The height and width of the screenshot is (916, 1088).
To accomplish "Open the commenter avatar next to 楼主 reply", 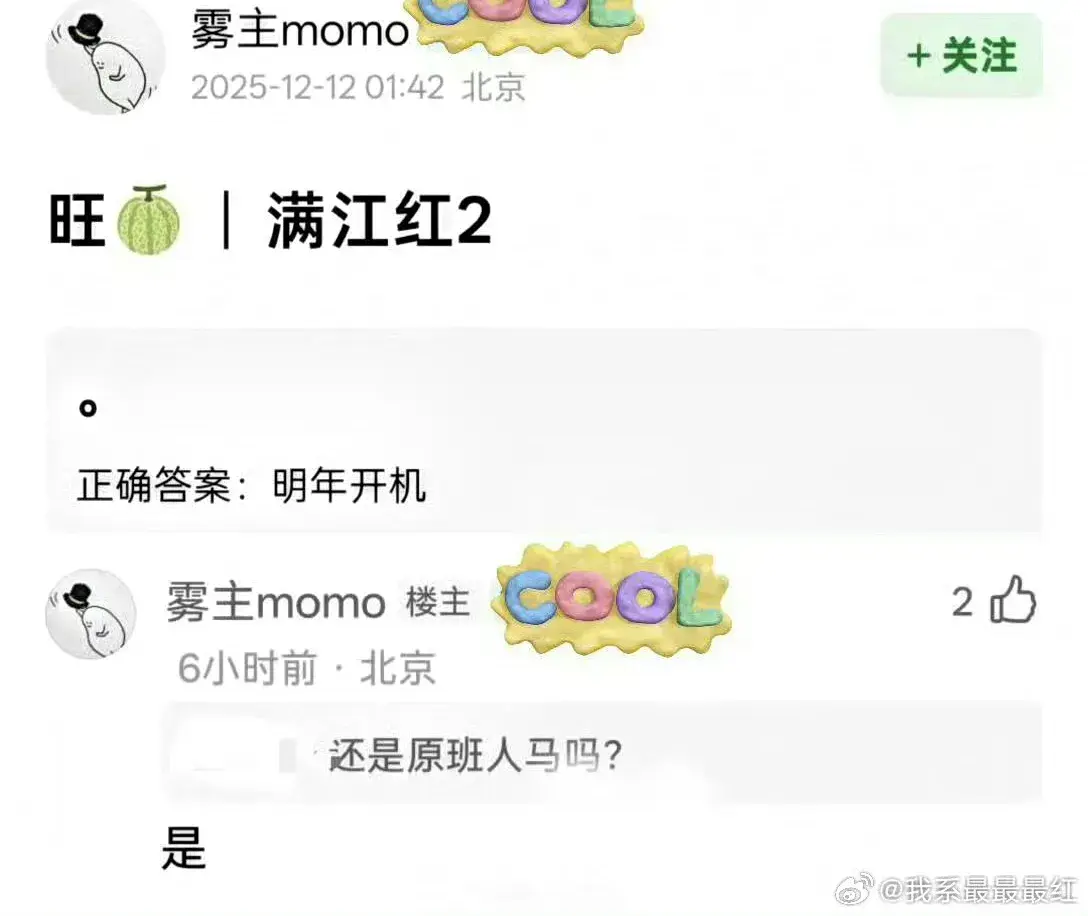I will coord(91,614).
